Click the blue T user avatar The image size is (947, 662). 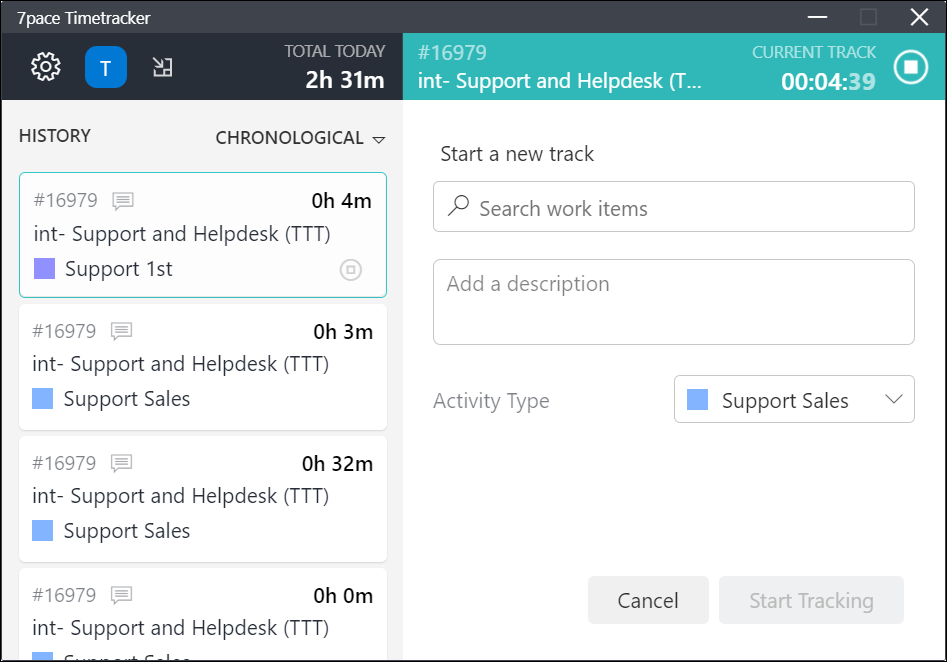tap(106, 67)
